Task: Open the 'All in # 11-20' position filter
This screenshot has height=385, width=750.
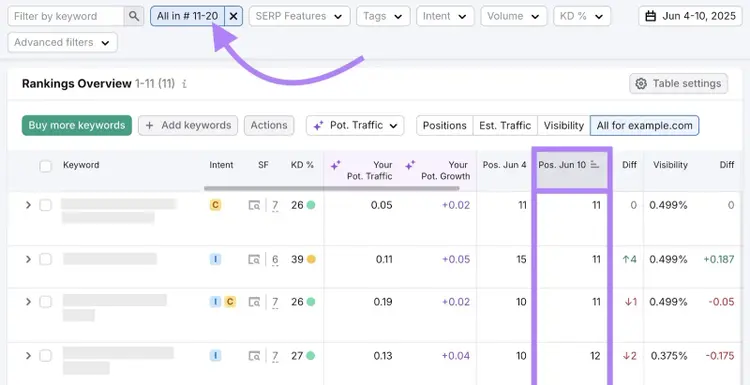Action: 188,16
